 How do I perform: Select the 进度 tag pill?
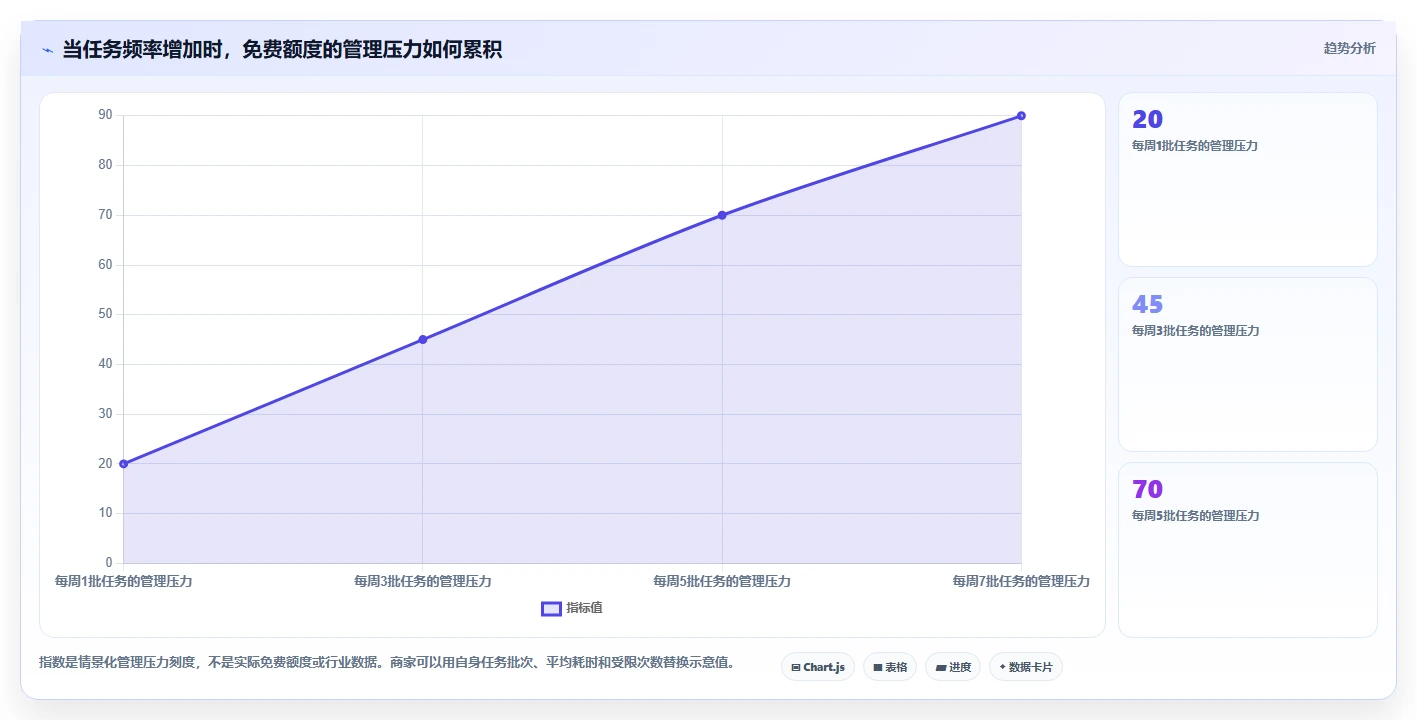tap(953, 667)
